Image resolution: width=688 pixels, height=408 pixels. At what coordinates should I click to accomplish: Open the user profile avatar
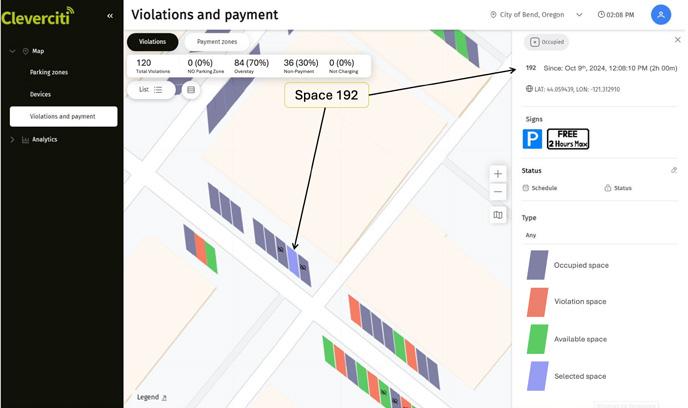[660, 15]
